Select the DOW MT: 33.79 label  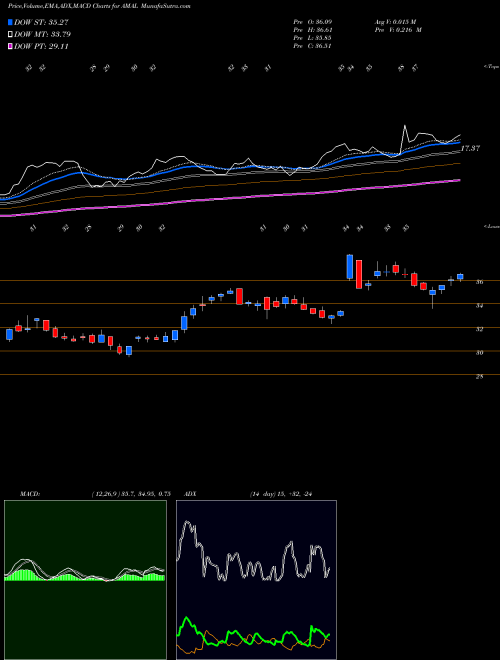click(43, 35)
